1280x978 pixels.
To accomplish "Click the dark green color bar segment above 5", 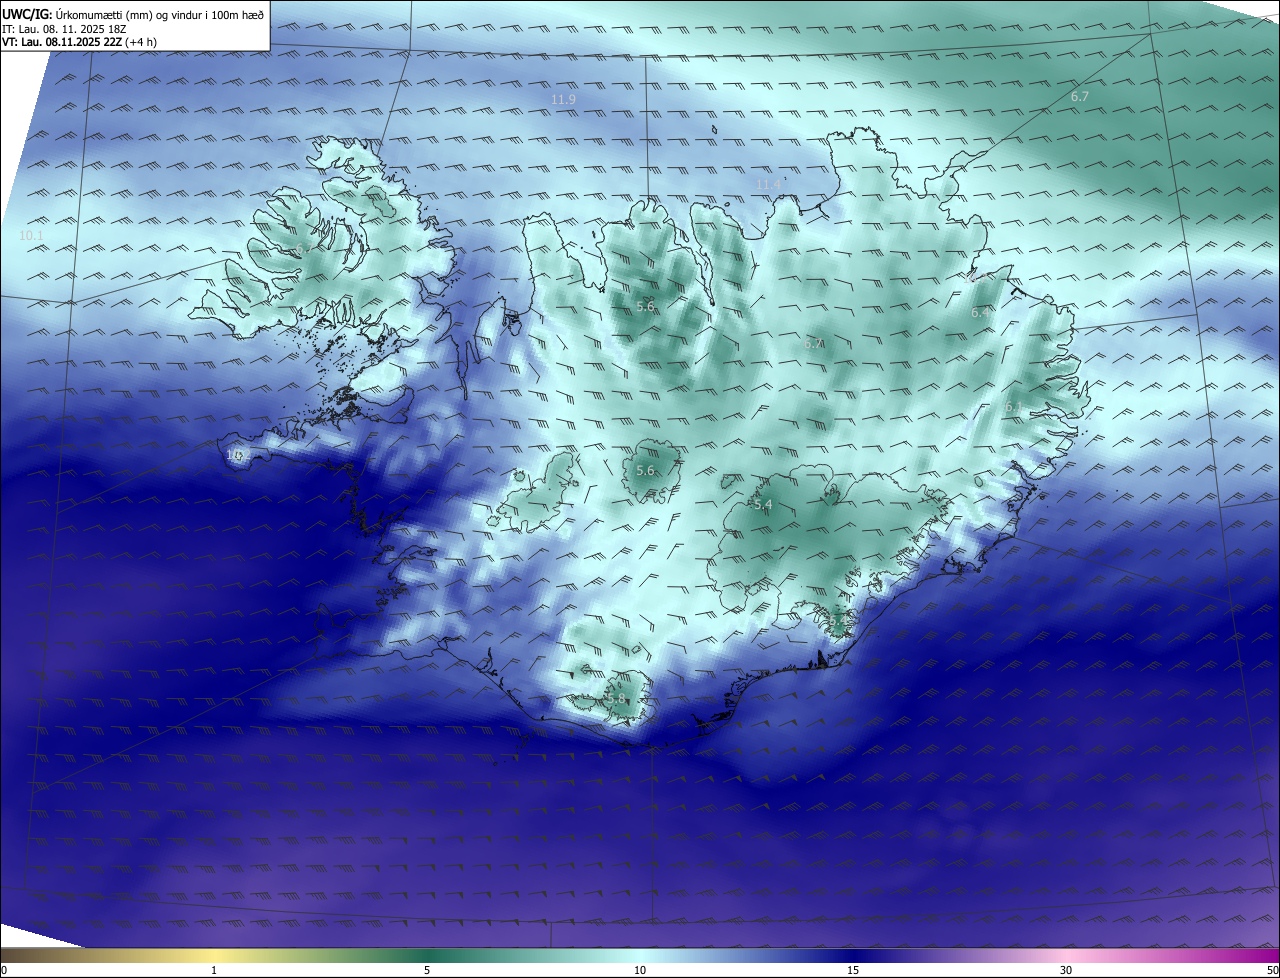I will (x=427, y=955).
